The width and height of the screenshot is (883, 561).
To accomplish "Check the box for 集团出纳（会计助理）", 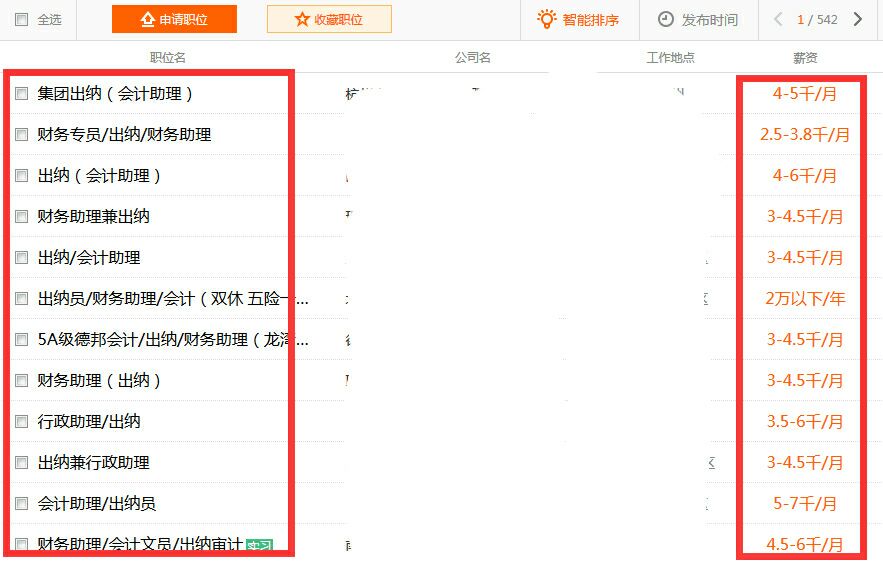I will [x=22, y=94].
